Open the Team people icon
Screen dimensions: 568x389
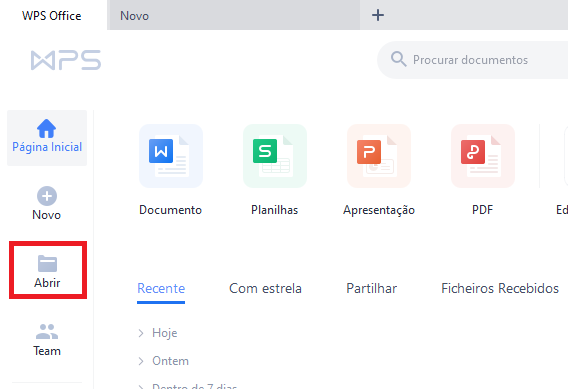click(47, 331)
